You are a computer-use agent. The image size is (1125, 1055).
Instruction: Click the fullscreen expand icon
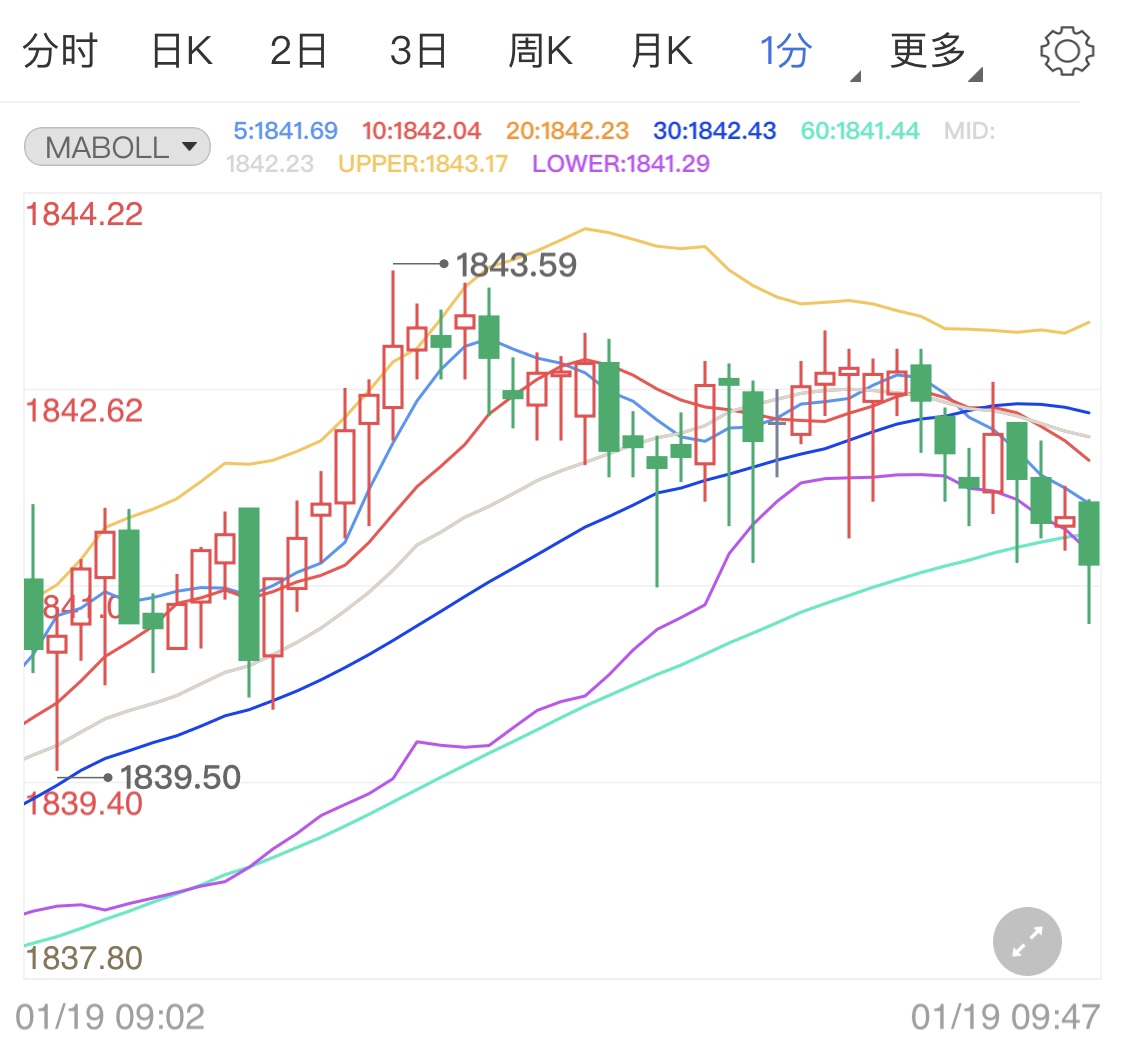[x=1026, y=941]
